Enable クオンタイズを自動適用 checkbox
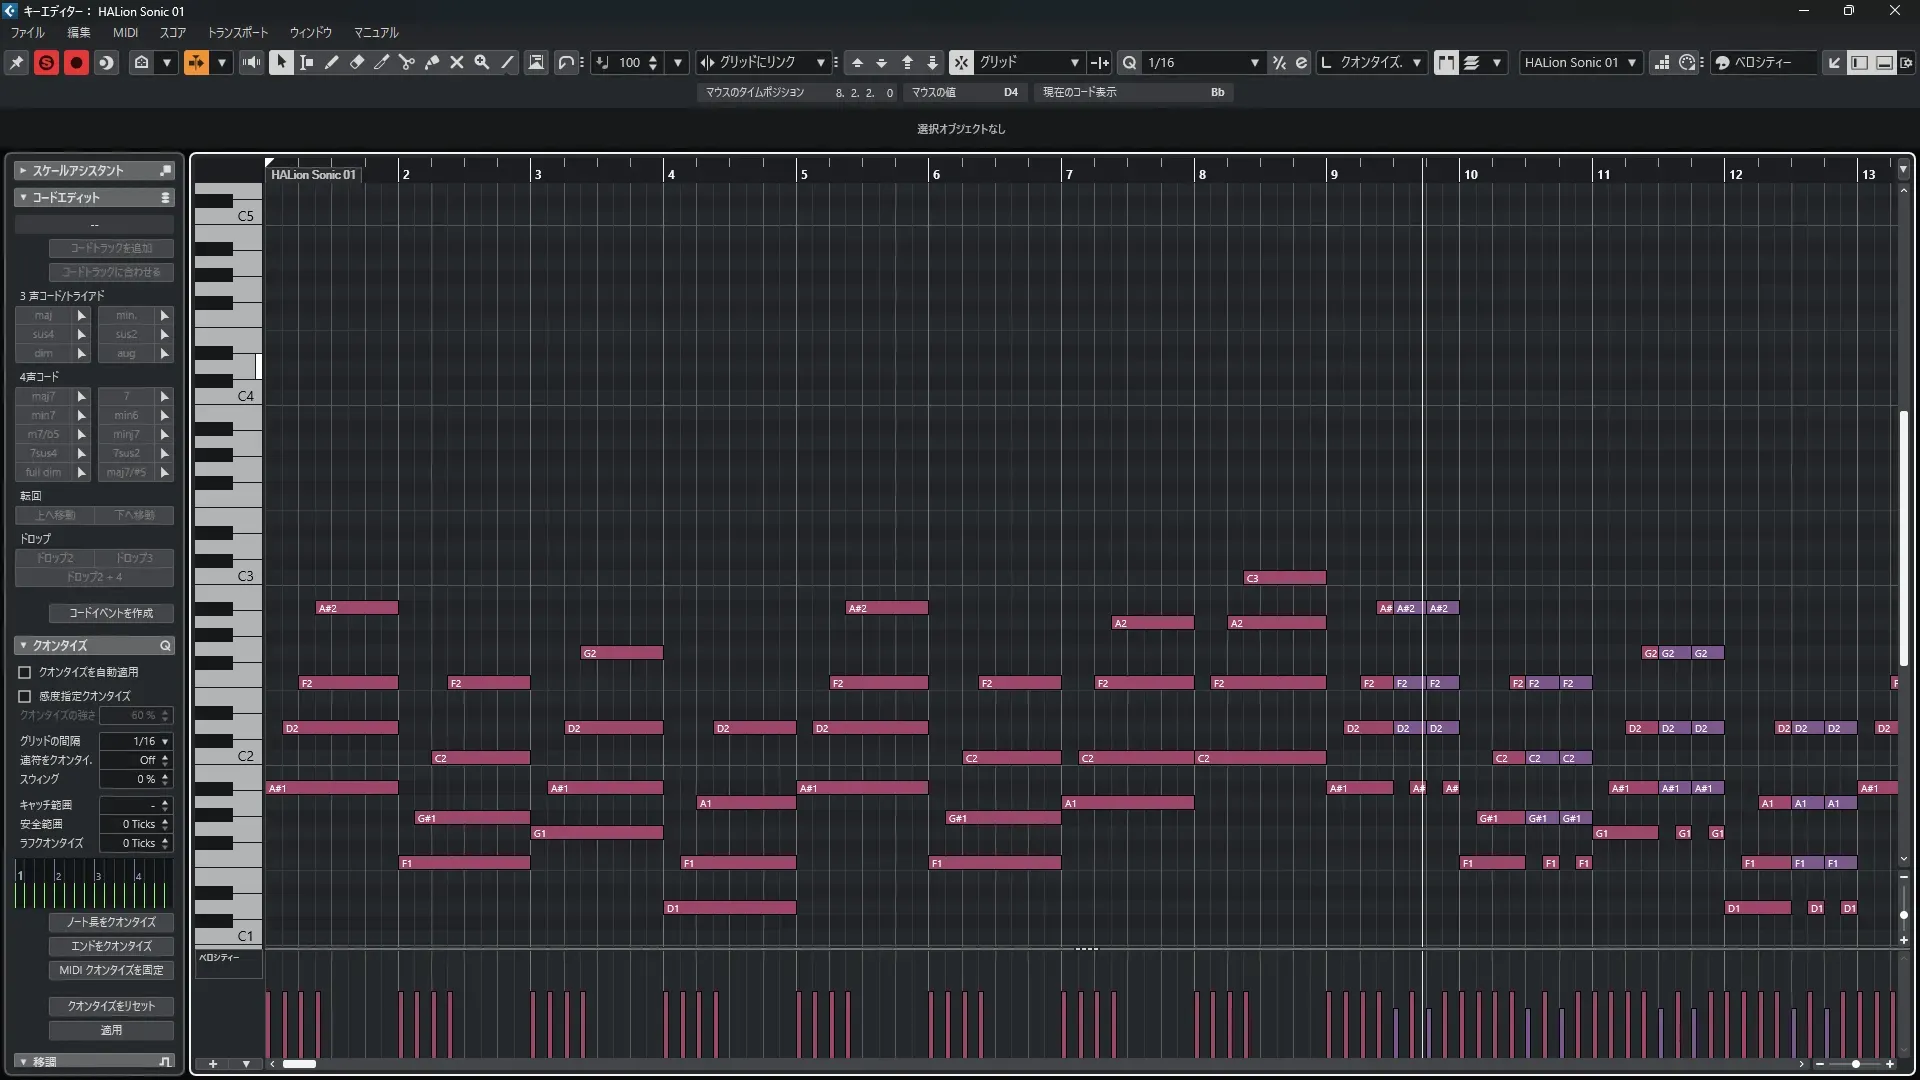This screenshot has width=1920, height=1080. (x=25, y=672)
